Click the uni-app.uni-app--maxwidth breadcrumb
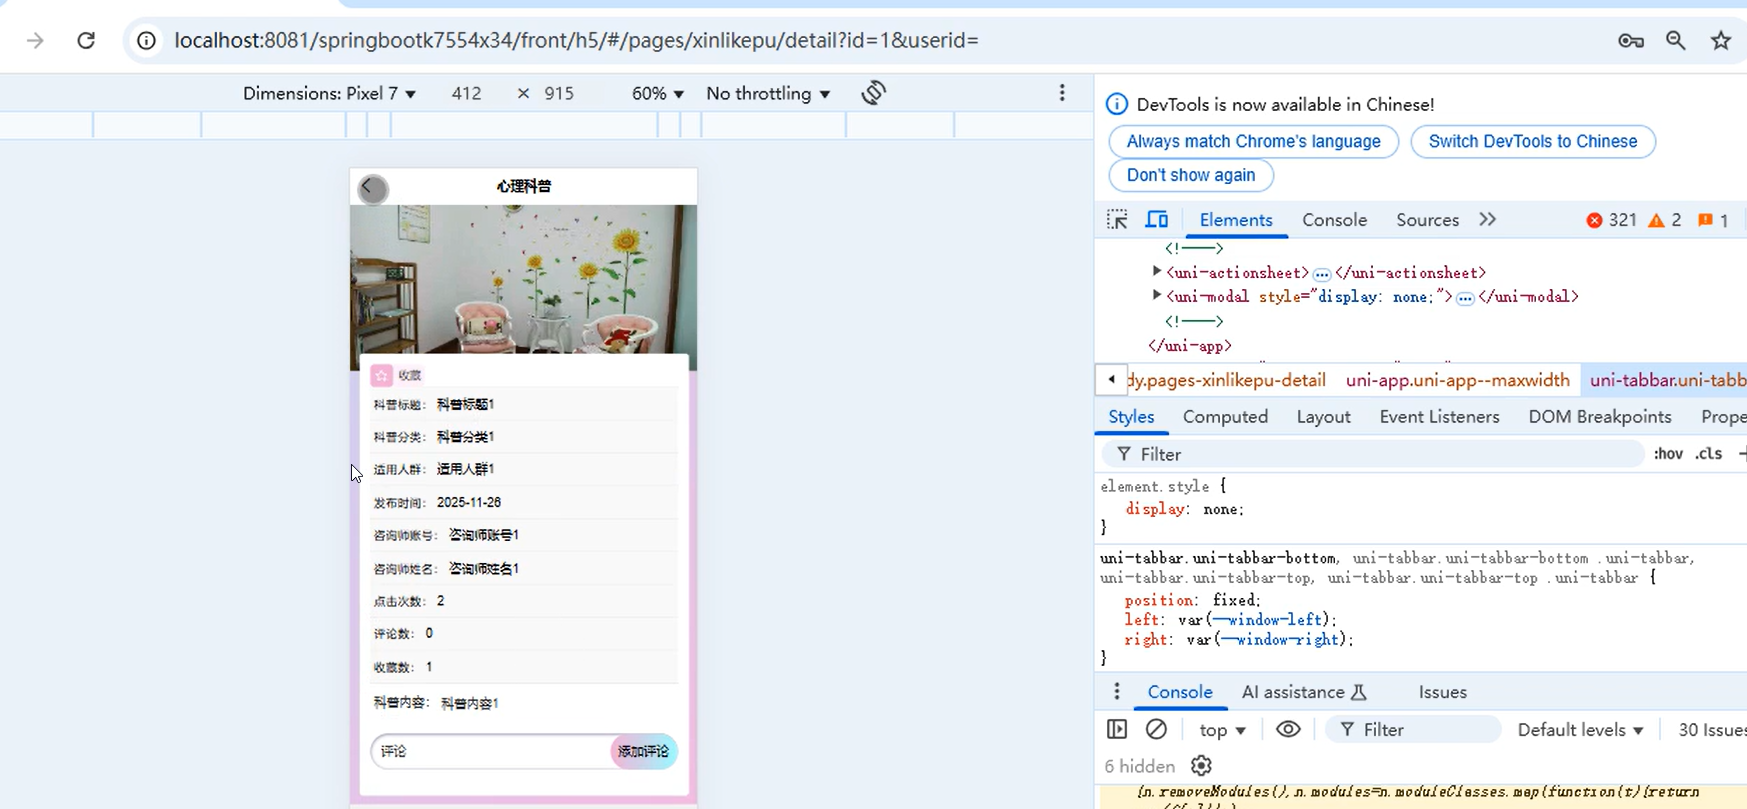1747x809 pixels. pyautogui.click(x=1458, y=380)
